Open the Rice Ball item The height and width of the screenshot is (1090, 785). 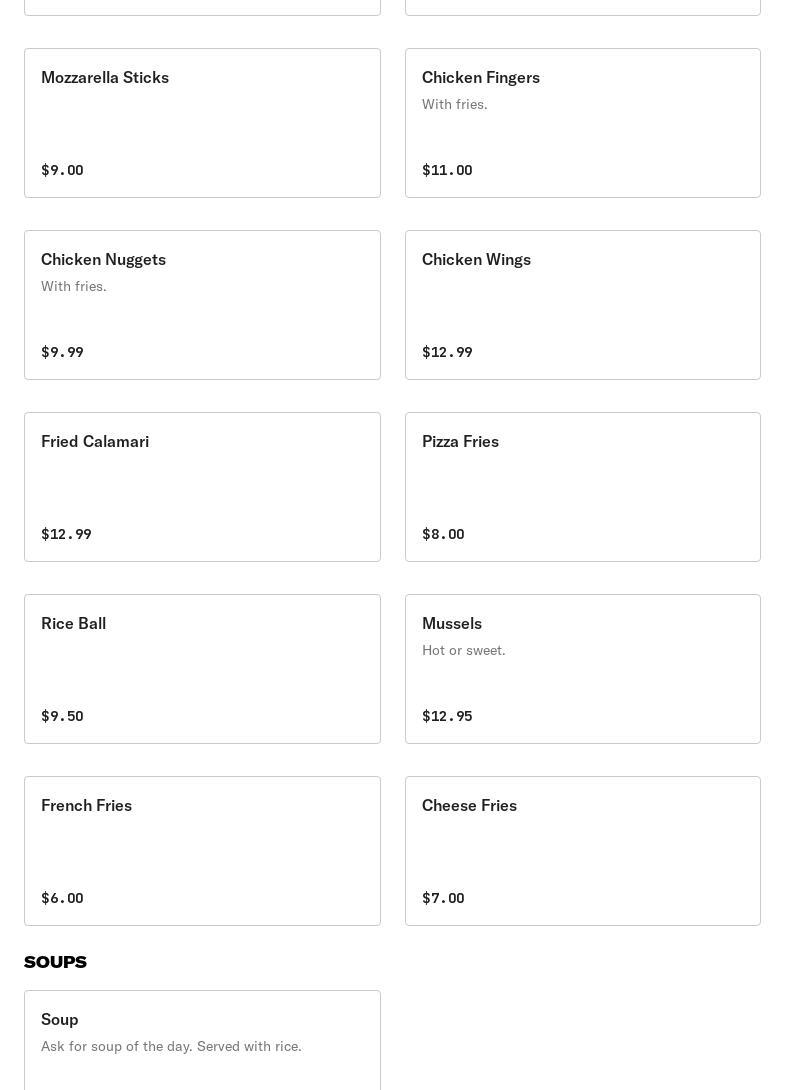pos(202,668)
